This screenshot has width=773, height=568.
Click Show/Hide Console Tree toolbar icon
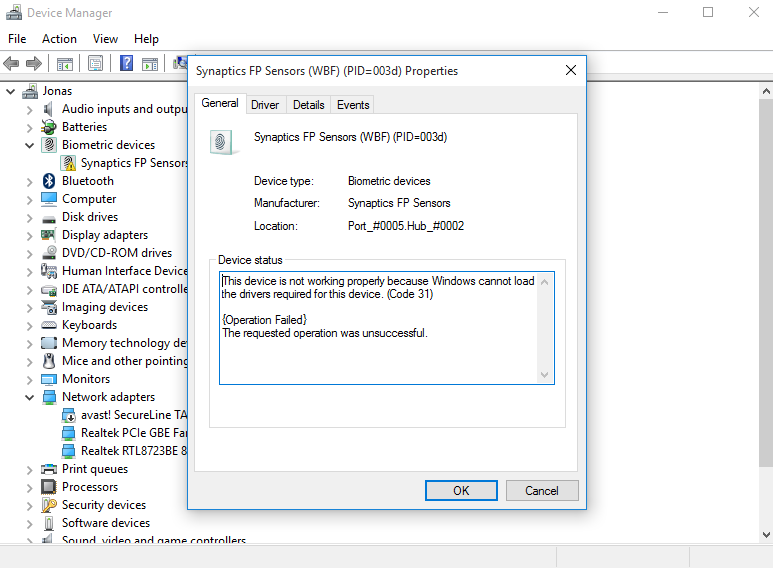pyautogui.click(x=65, y=64)
